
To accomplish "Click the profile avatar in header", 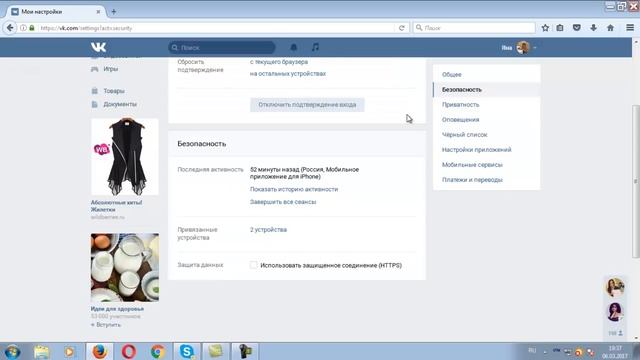I will coord(523,48).
